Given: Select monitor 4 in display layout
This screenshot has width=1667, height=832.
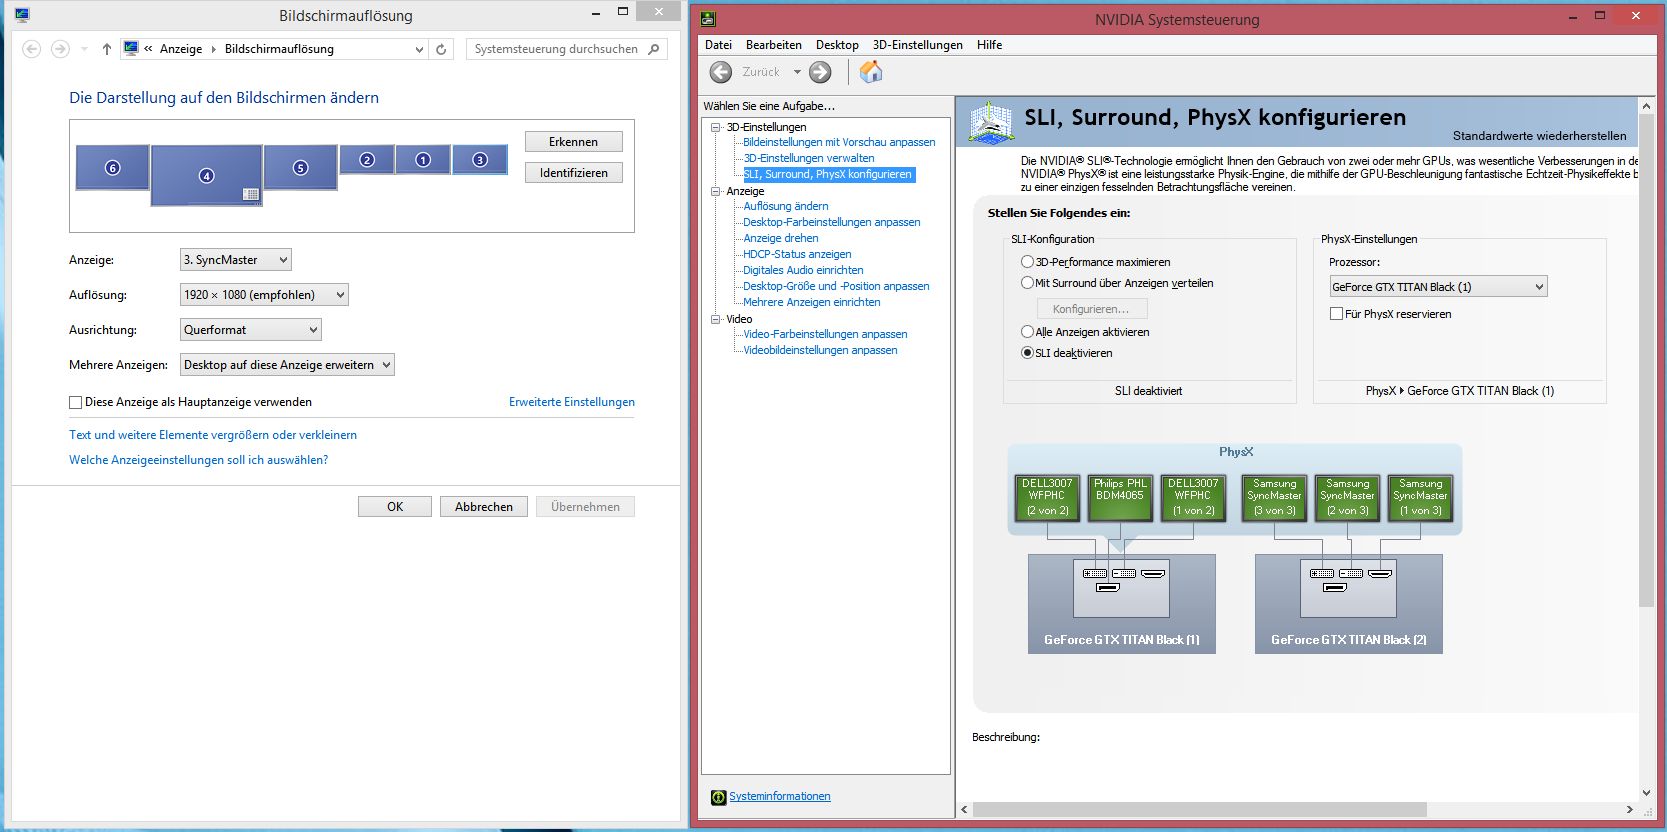Looking at the screenshot, I should (x=207, y=175).
